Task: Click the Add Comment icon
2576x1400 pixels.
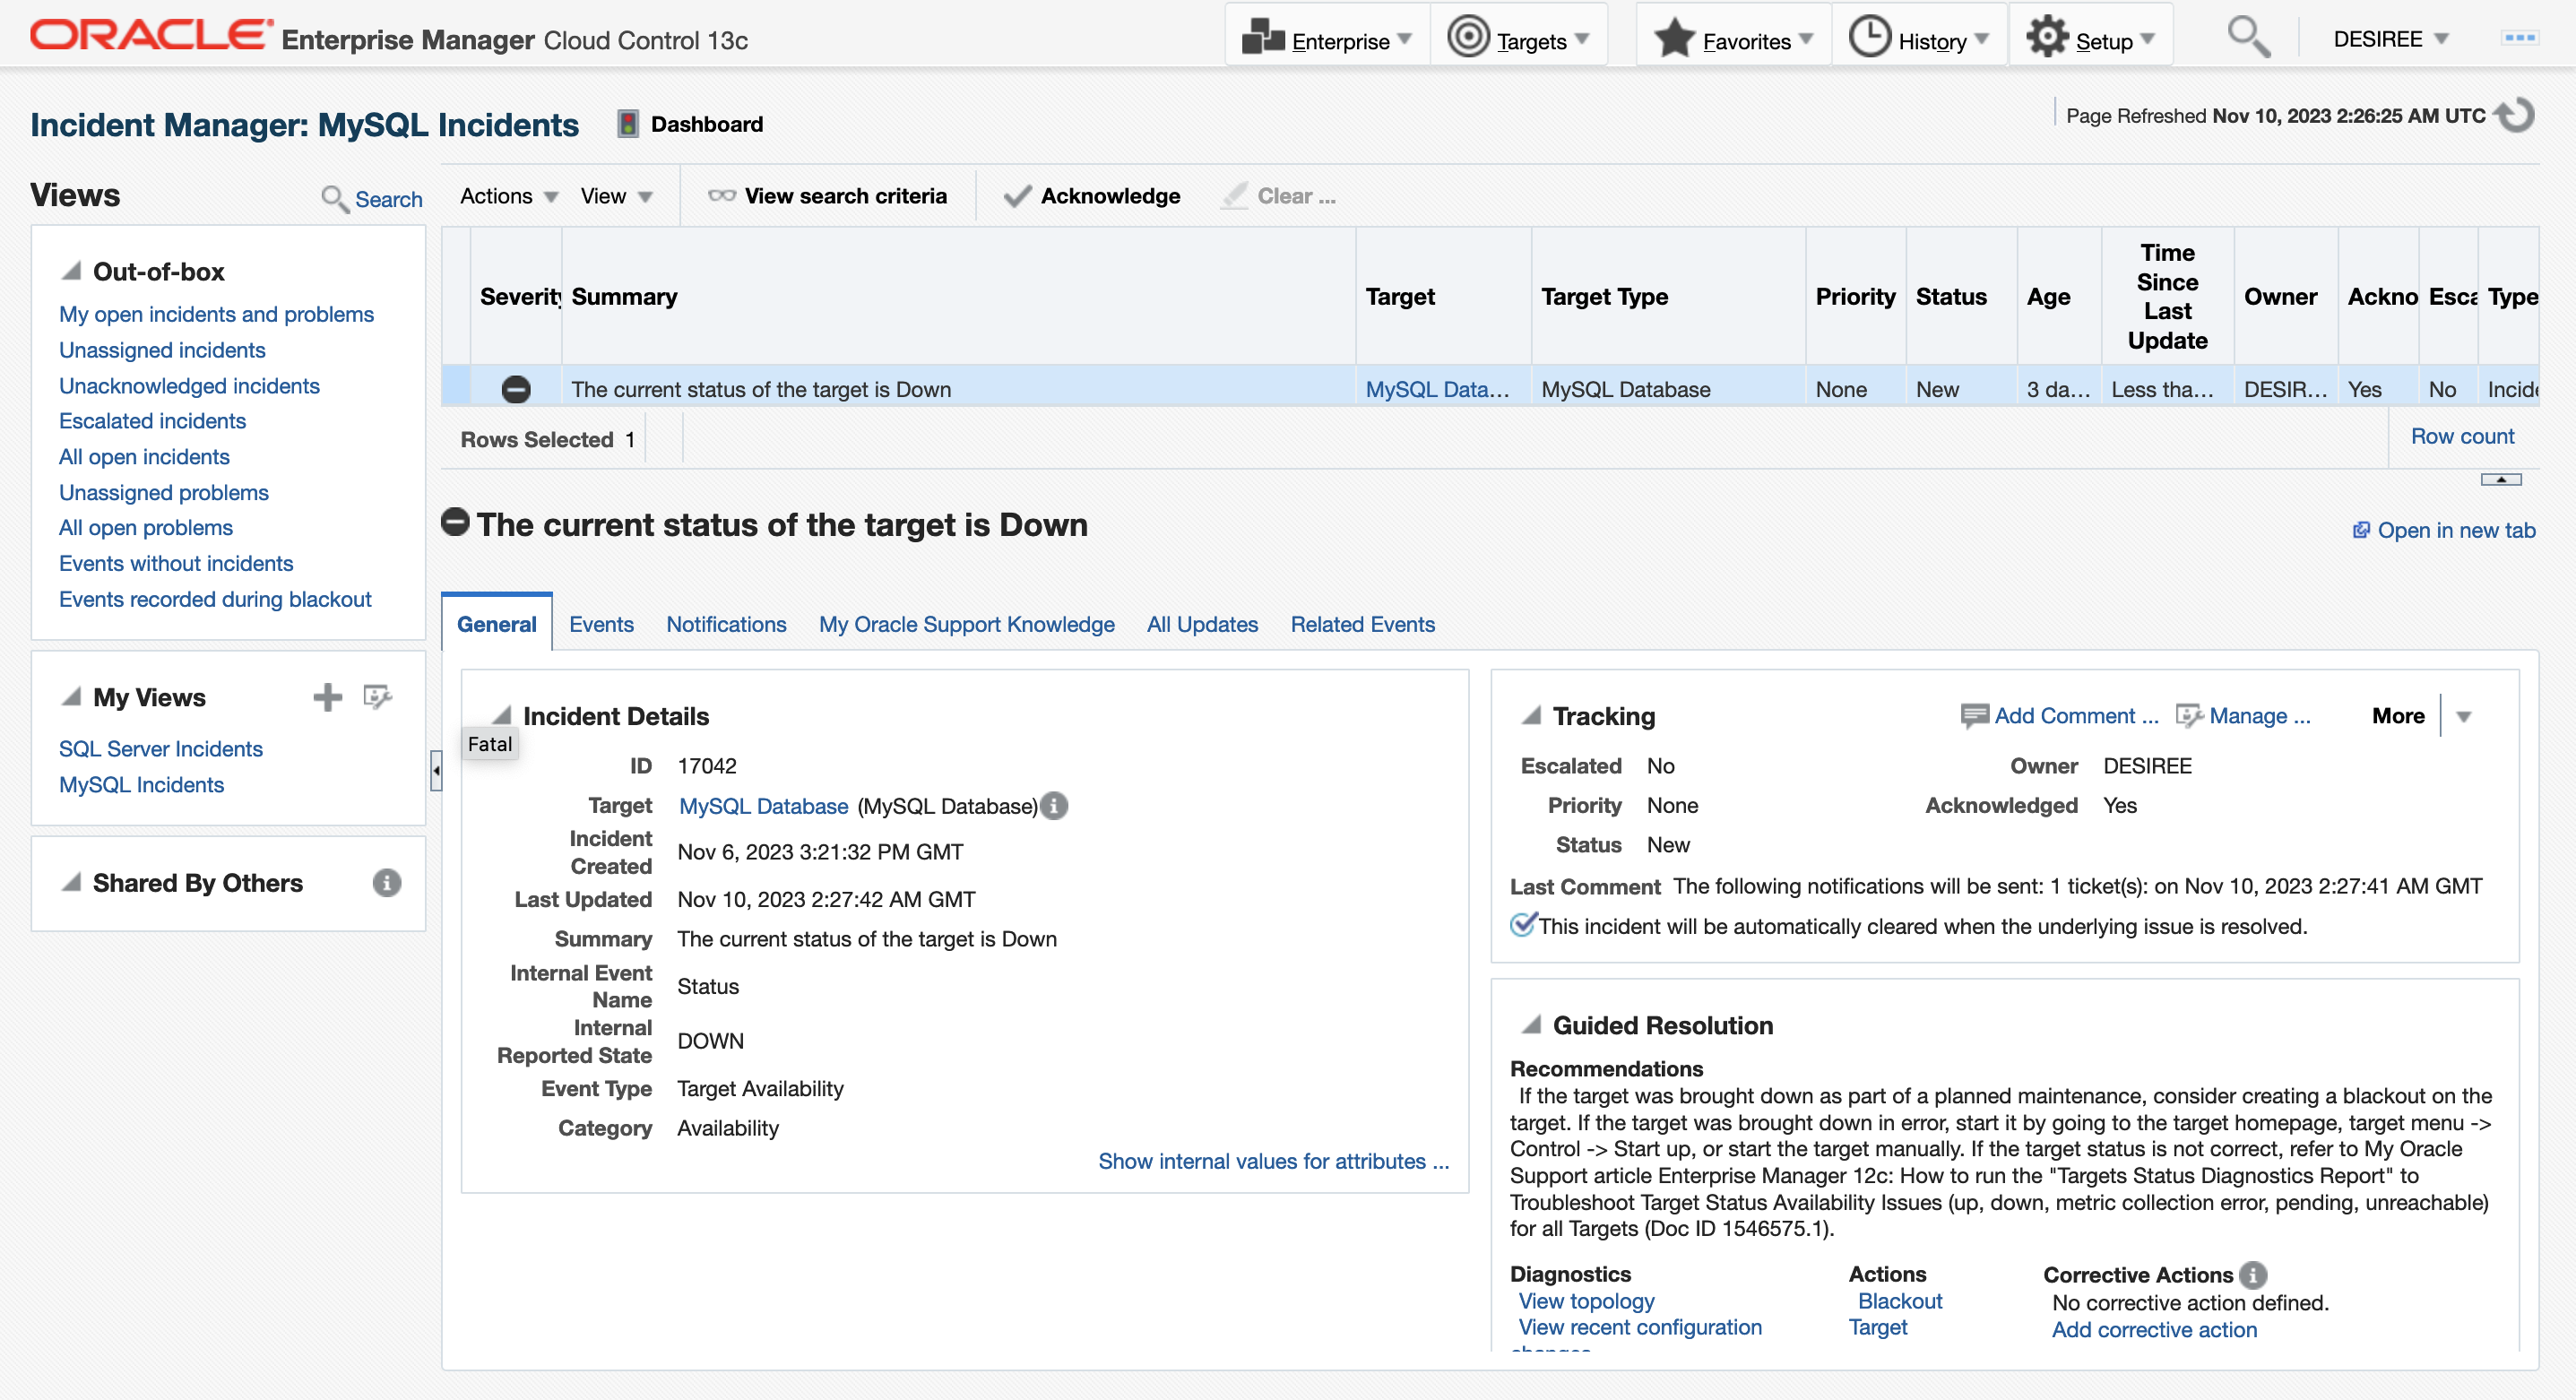Action: tap(1974, 716)
